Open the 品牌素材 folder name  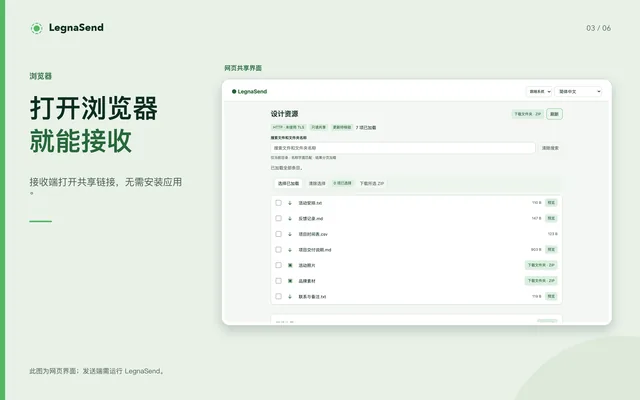point(307,281)
